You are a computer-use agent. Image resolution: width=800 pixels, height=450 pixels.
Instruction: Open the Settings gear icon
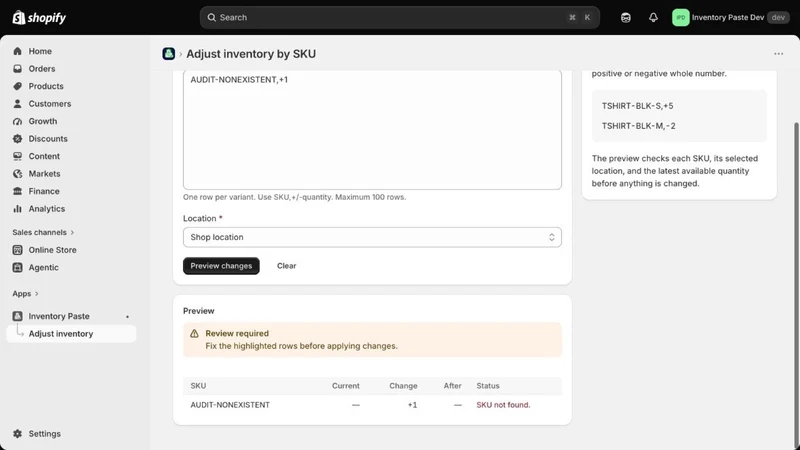[17, 434]
